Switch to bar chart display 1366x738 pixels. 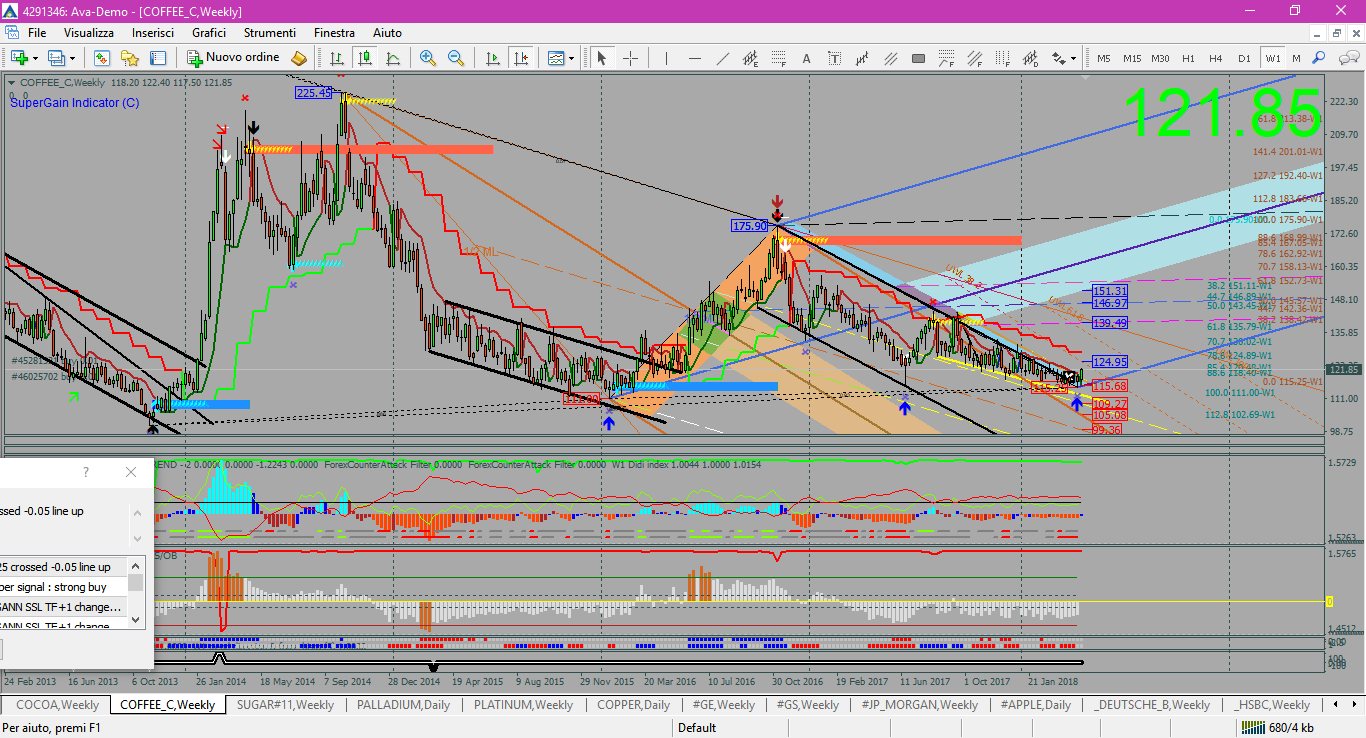(x=337, y=58)
